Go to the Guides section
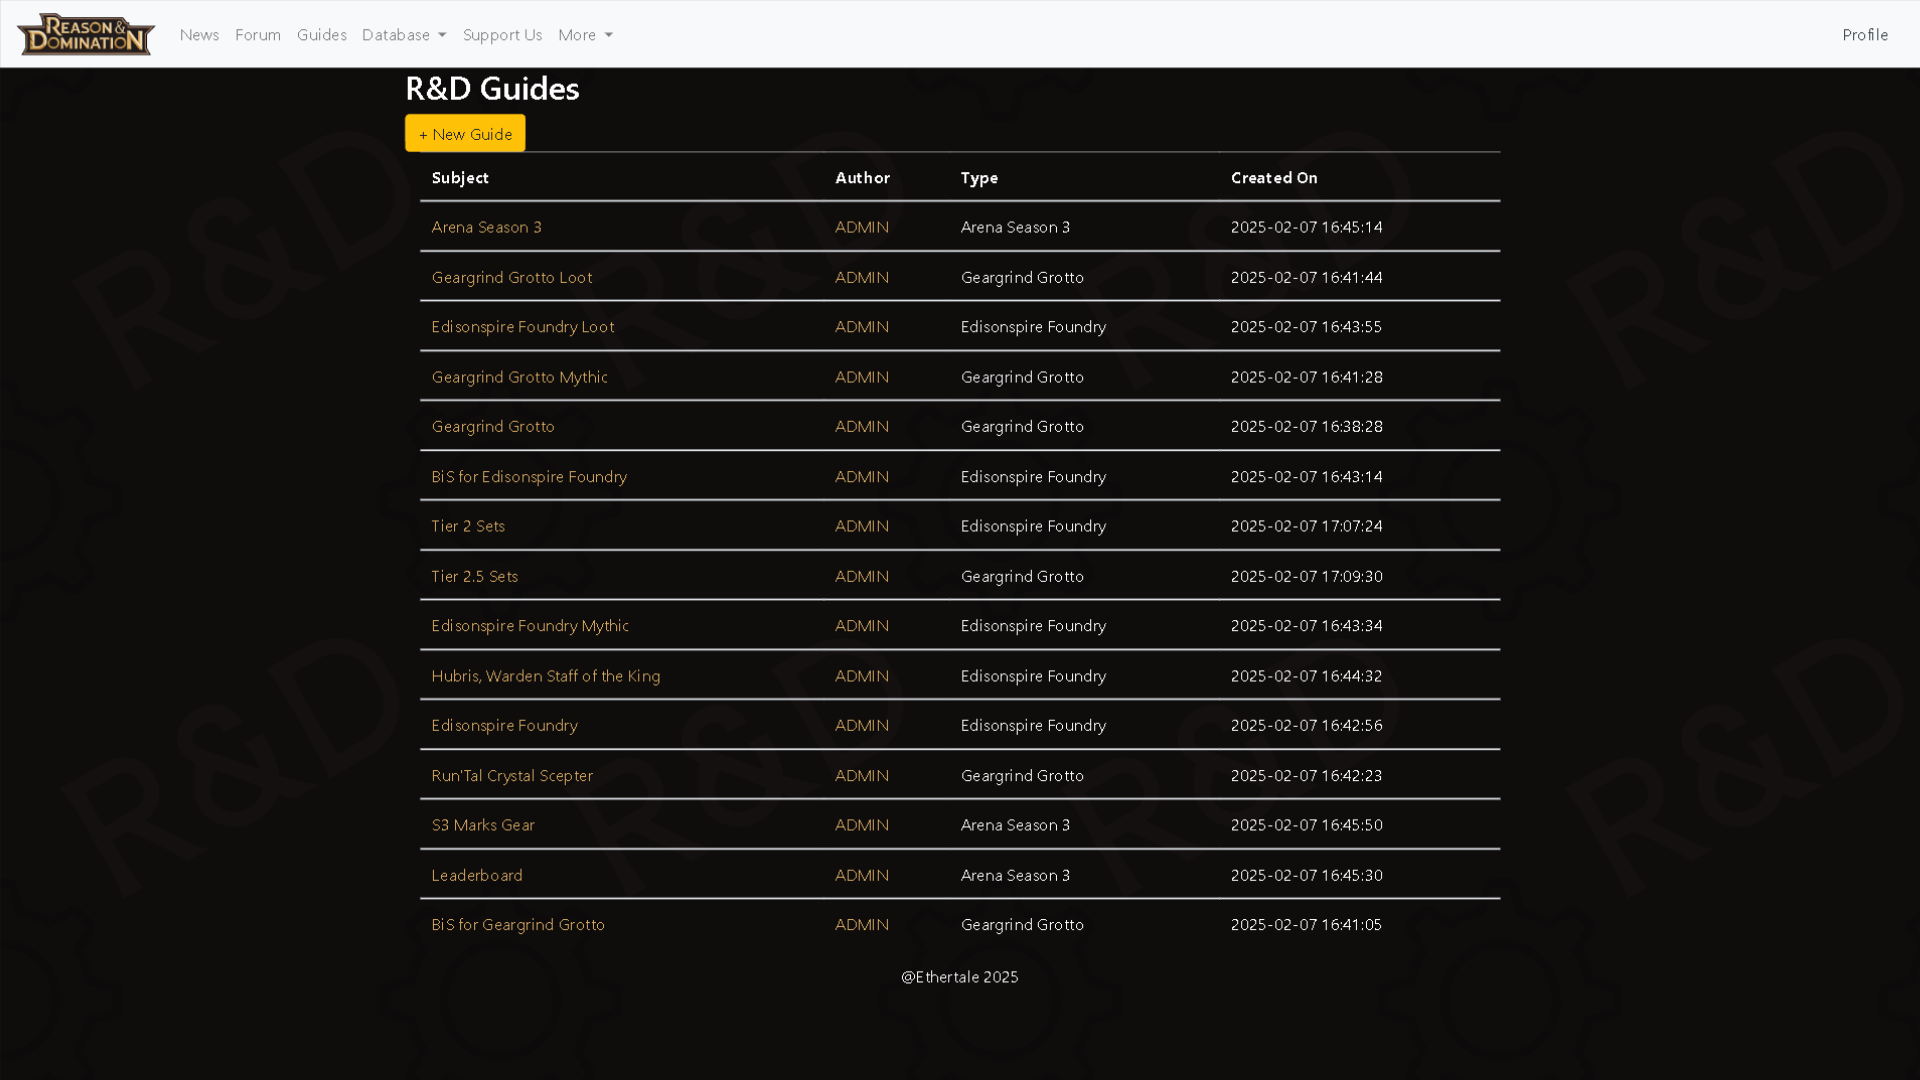 click(321, 34)
